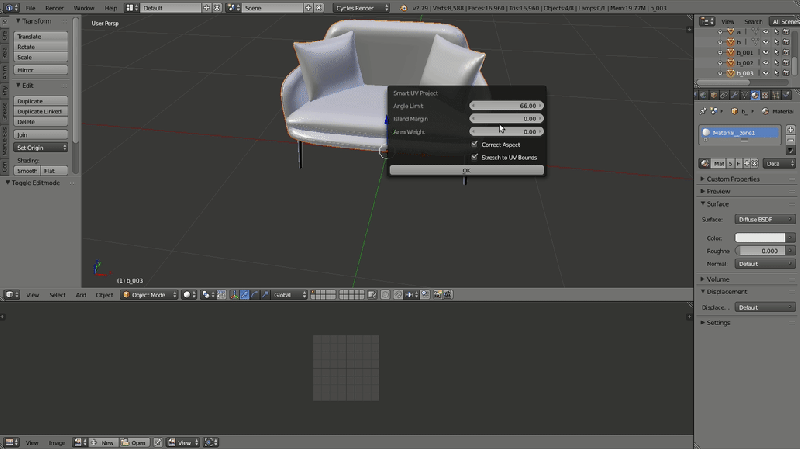This screenshot has width=800, height=449.
Task: Open the Help menu
Action: (x=110, y=8)
